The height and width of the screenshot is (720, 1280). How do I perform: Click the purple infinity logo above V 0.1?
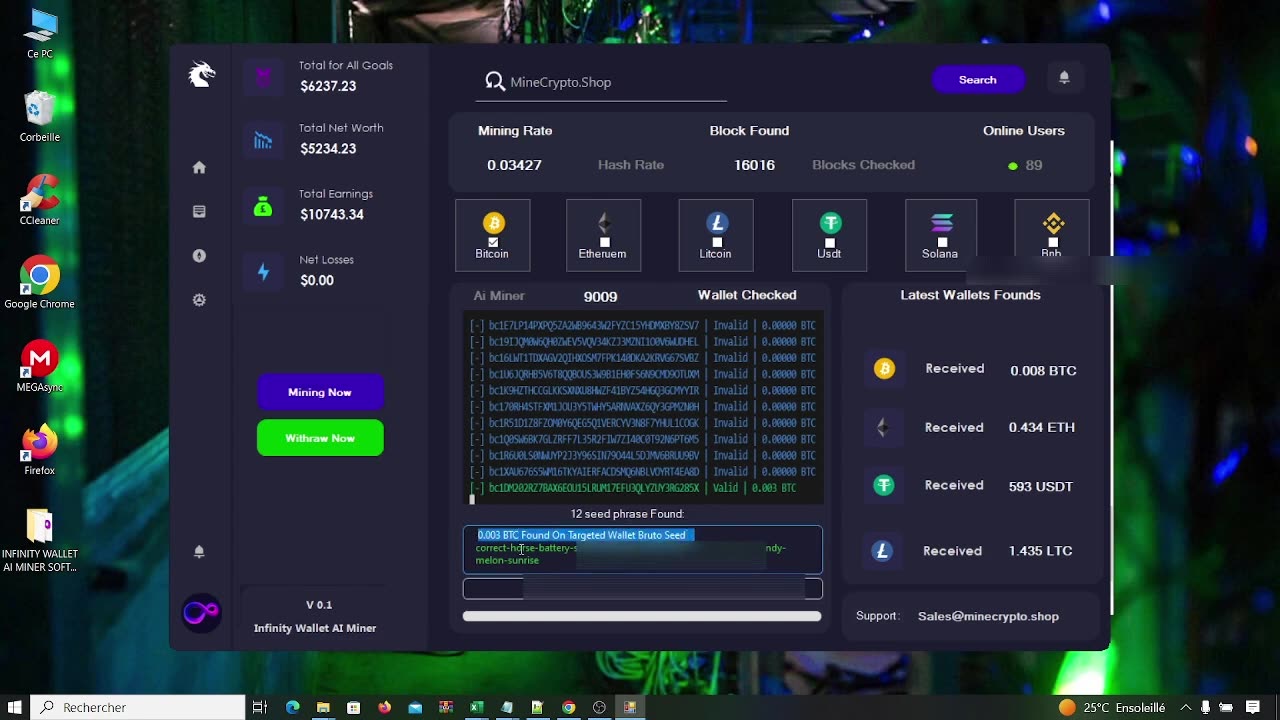pos(201,612)
